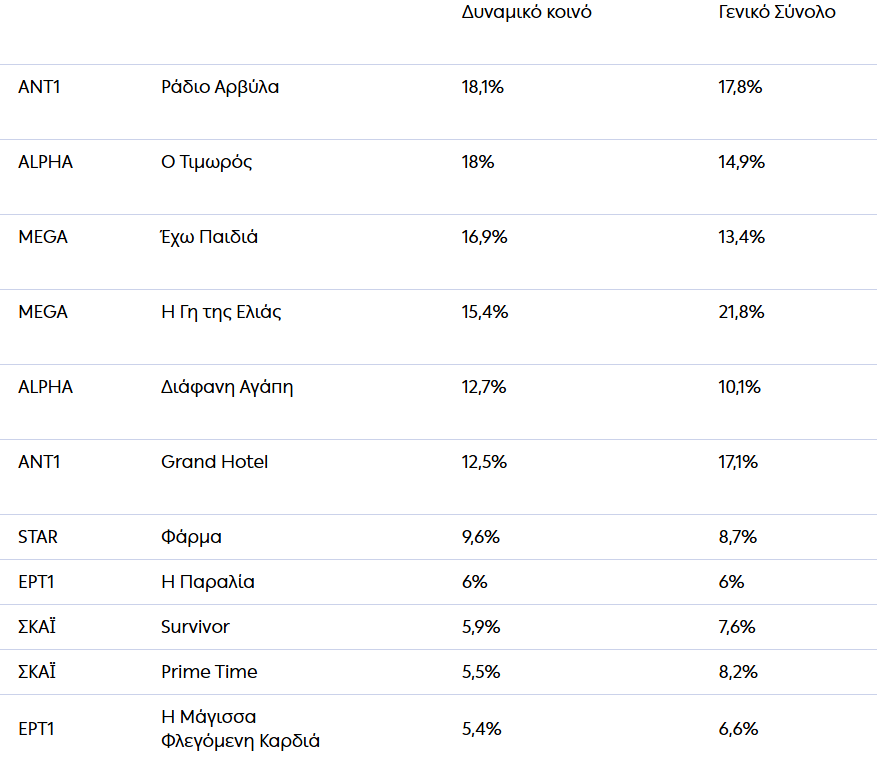The image size is (877, 775).
Task: Select the 'Διάφανη Αγάπη' table entry
Action: point(227,387)
